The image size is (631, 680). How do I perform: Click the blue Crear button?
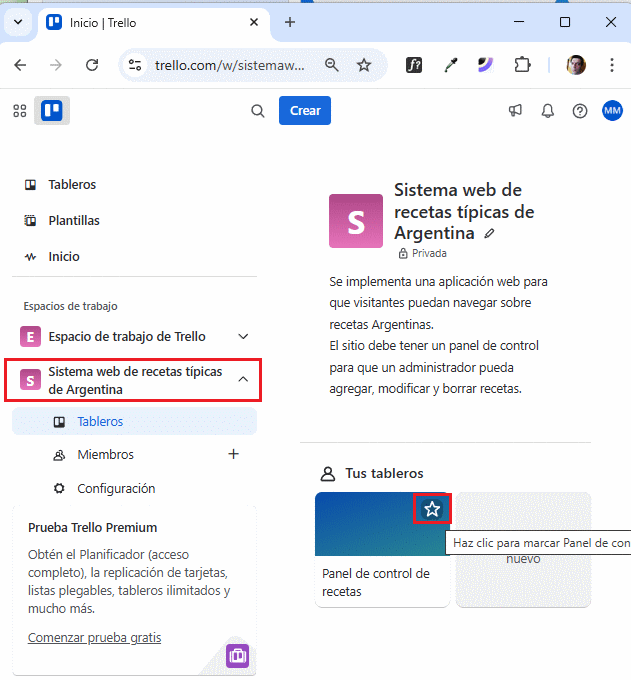[x=304, y=111]
